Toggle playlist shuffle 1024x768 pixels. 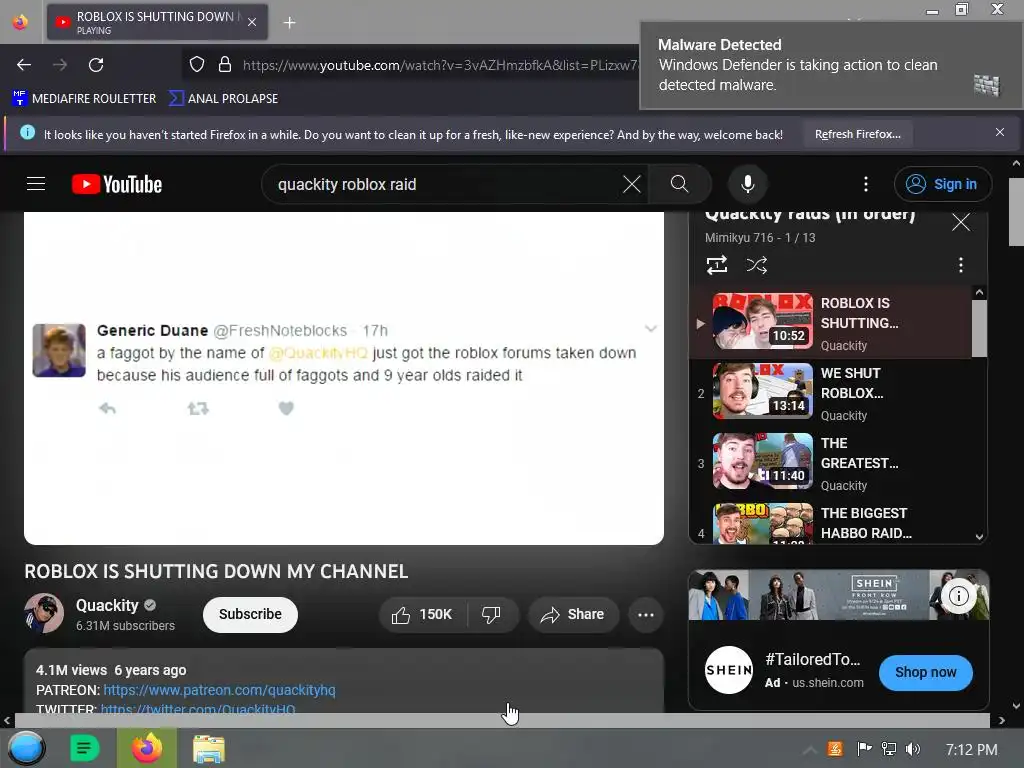(757, 265)
